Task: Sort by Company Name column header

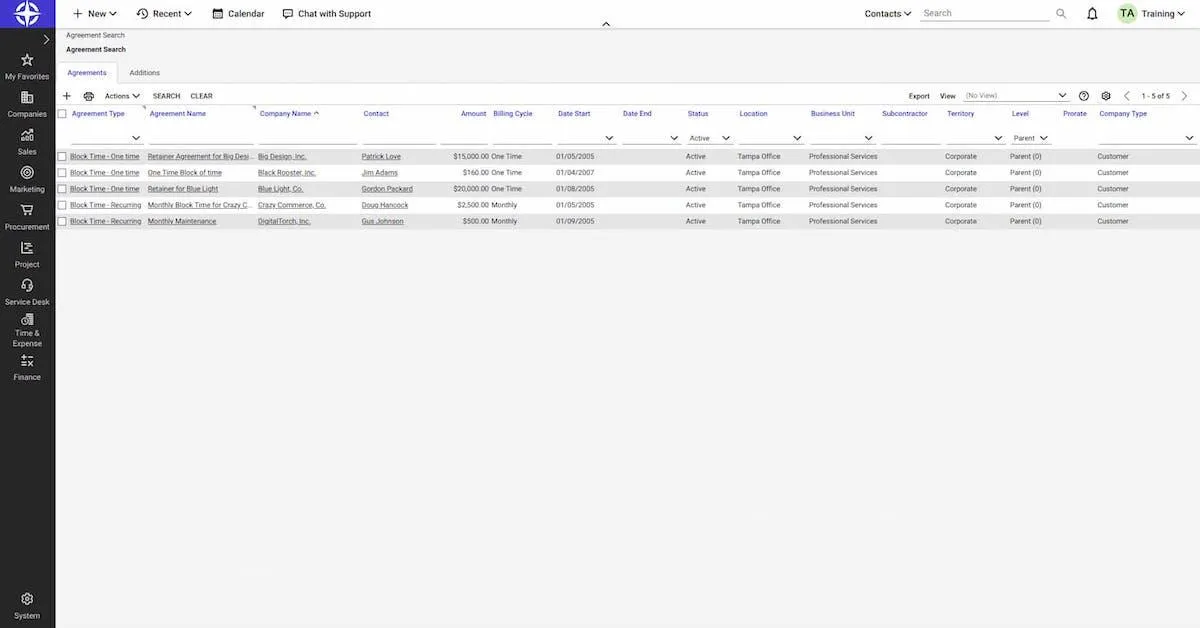Action: point(285,114)
